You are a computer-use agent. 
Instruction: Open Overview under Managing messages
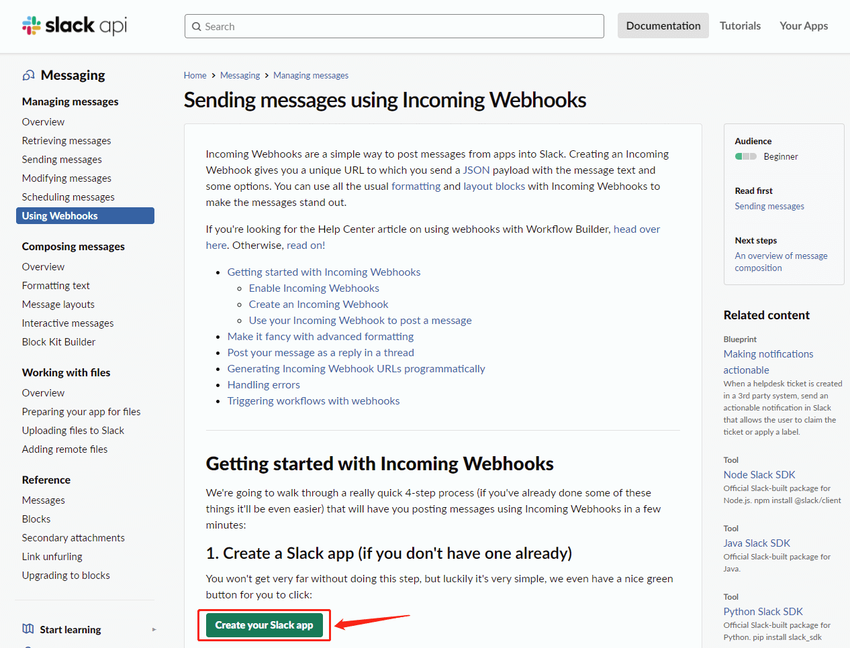43,122
